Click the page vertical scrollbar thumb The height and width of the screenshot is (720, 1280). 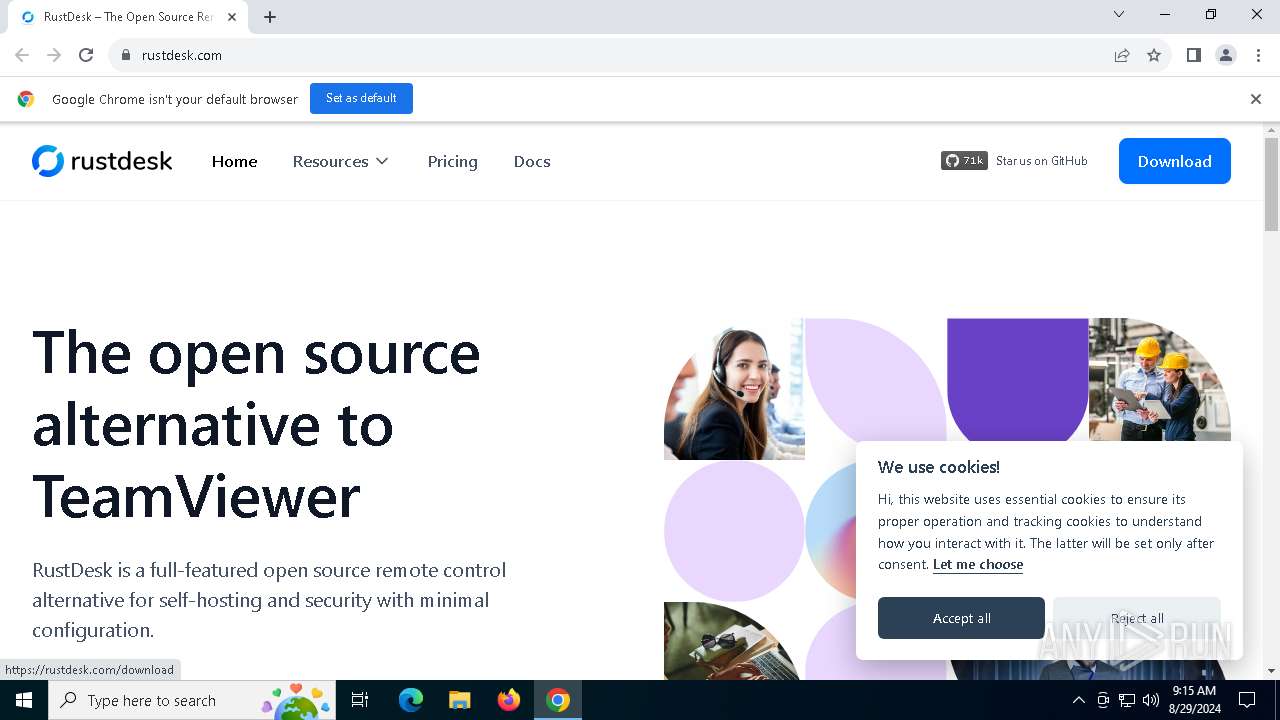point(1271,185)
